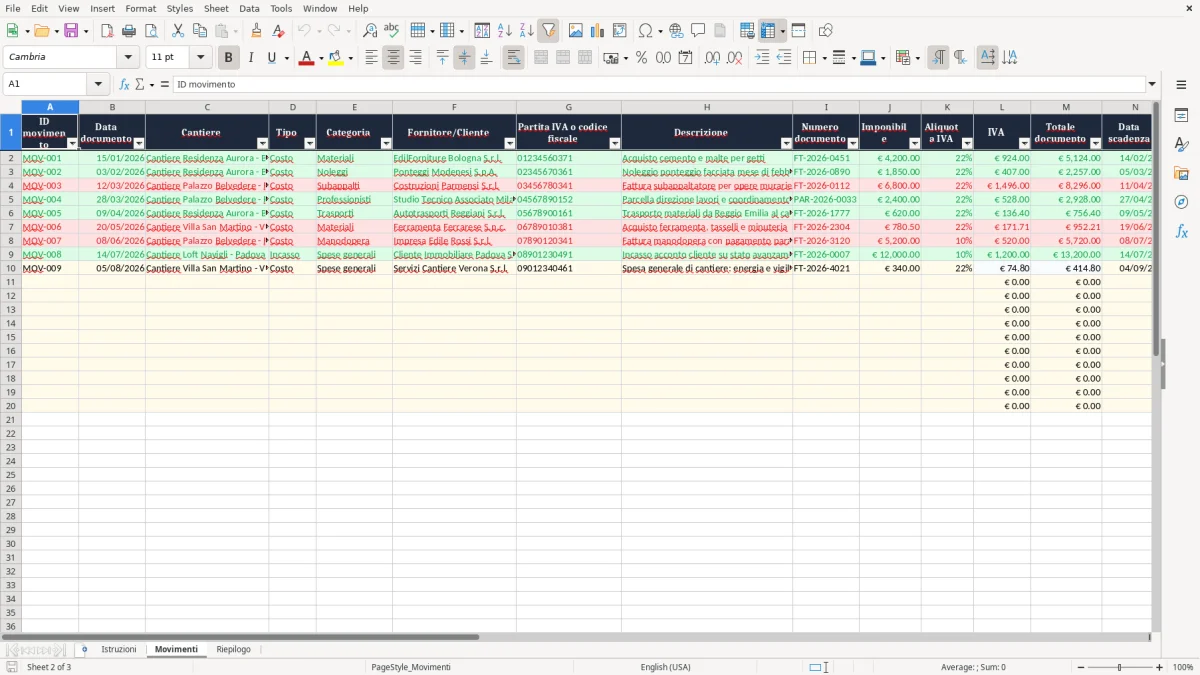Toggle Italic formatting
Screen dimensions: 1200x675
251,58
